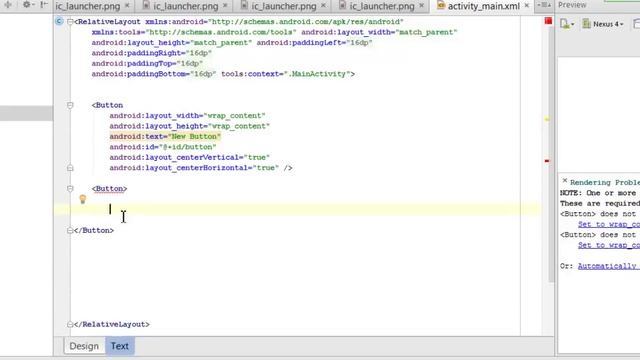
Task: Toggle the fold marker at layout_centerHorizontal line
Action: (x=70, y=168)
